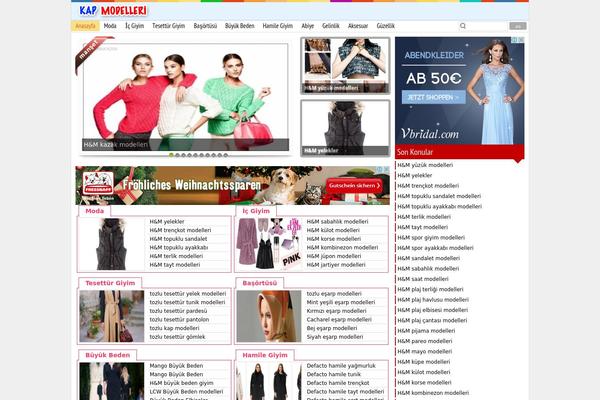Open H&M korse modelleri in İç Giyim list

334,239
